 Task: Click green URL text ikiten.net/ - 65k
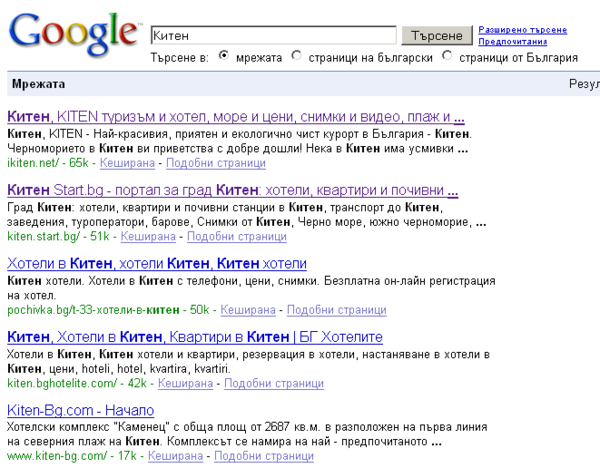point(48,163)
